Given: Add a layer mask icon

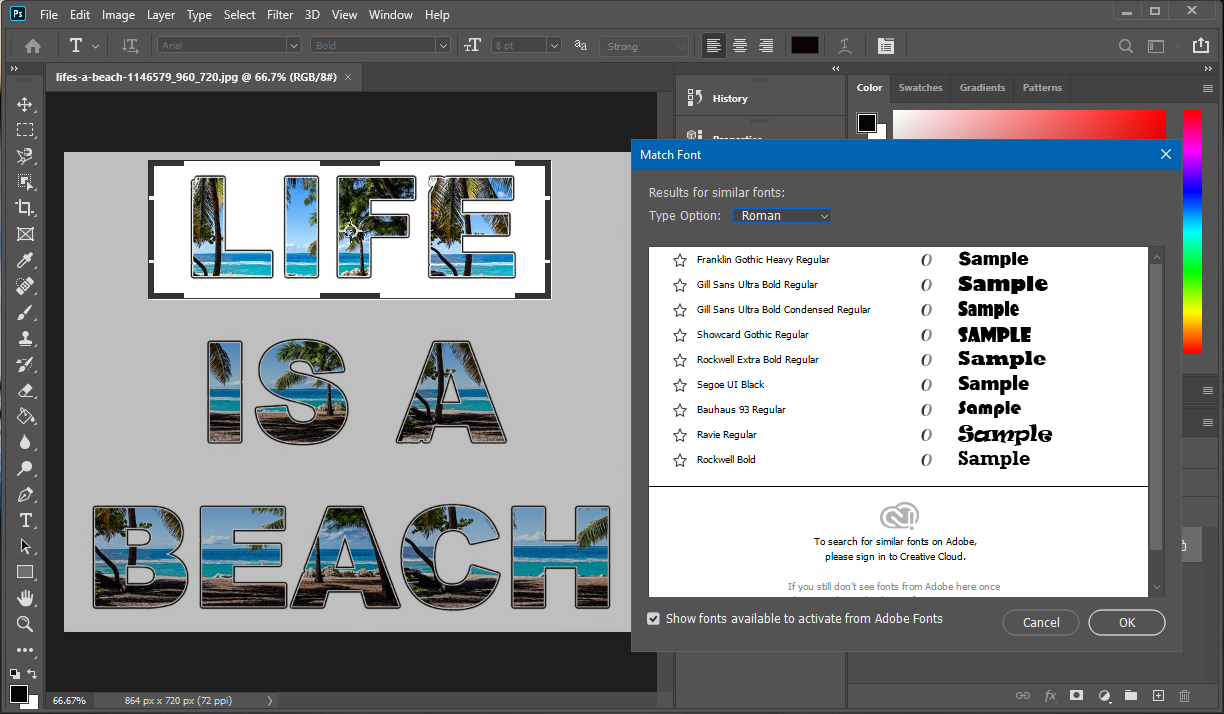Looking at the screenshot, I should (1077, 695).
